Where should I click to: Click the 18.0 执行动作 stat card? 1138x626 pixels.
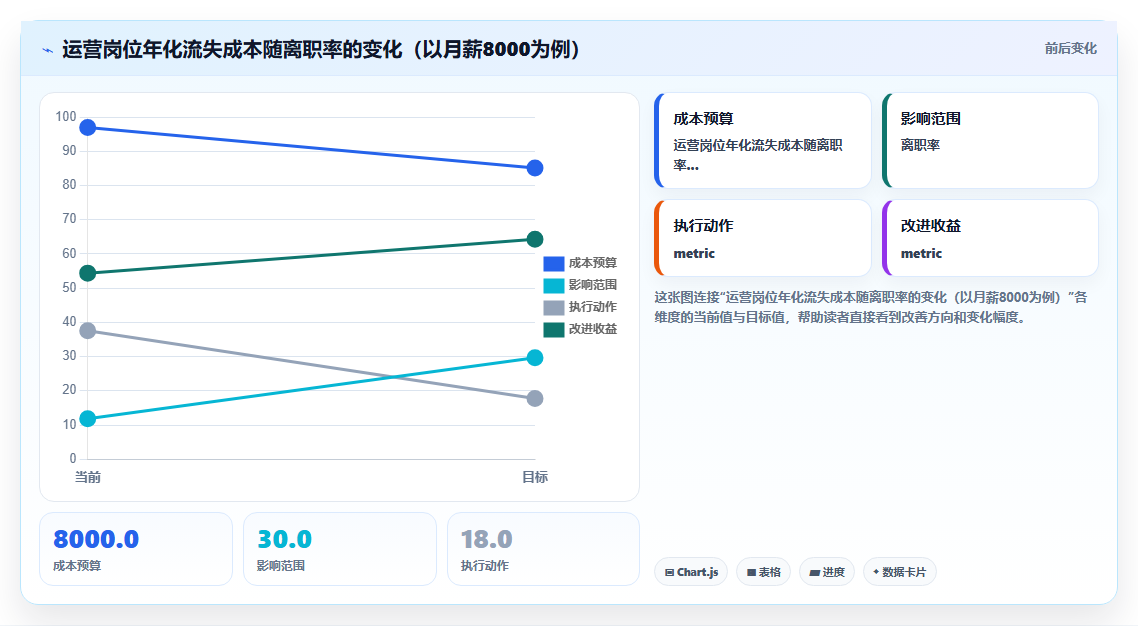[x=543, y=549]
